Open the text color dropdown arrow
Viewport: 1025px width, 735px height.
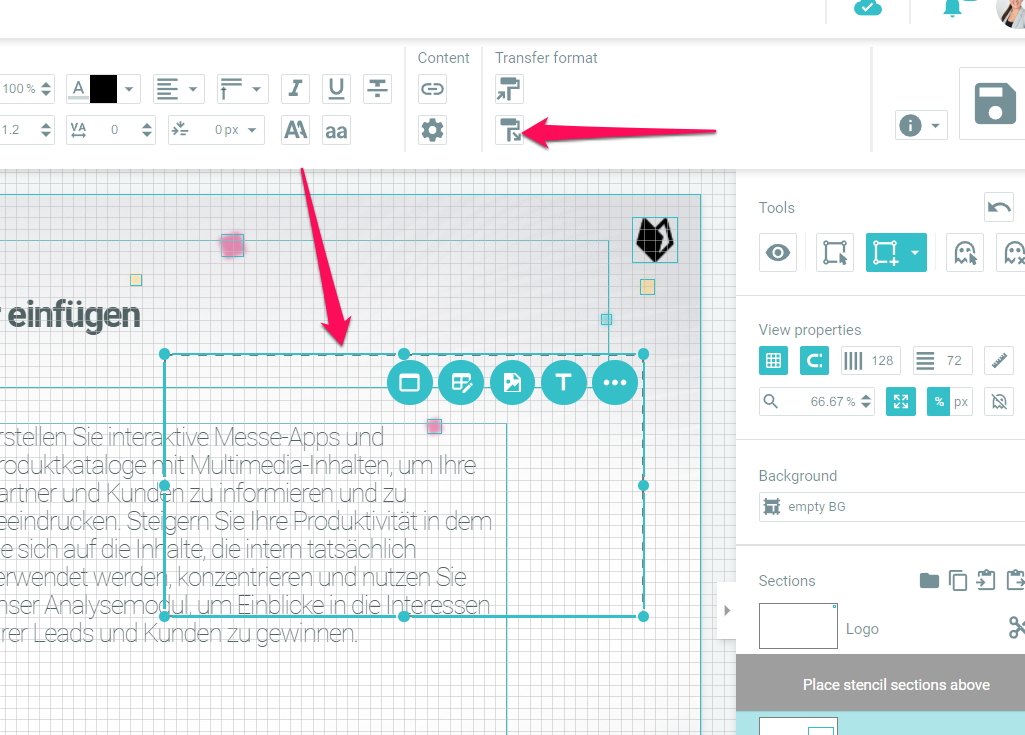coord(129,89)
